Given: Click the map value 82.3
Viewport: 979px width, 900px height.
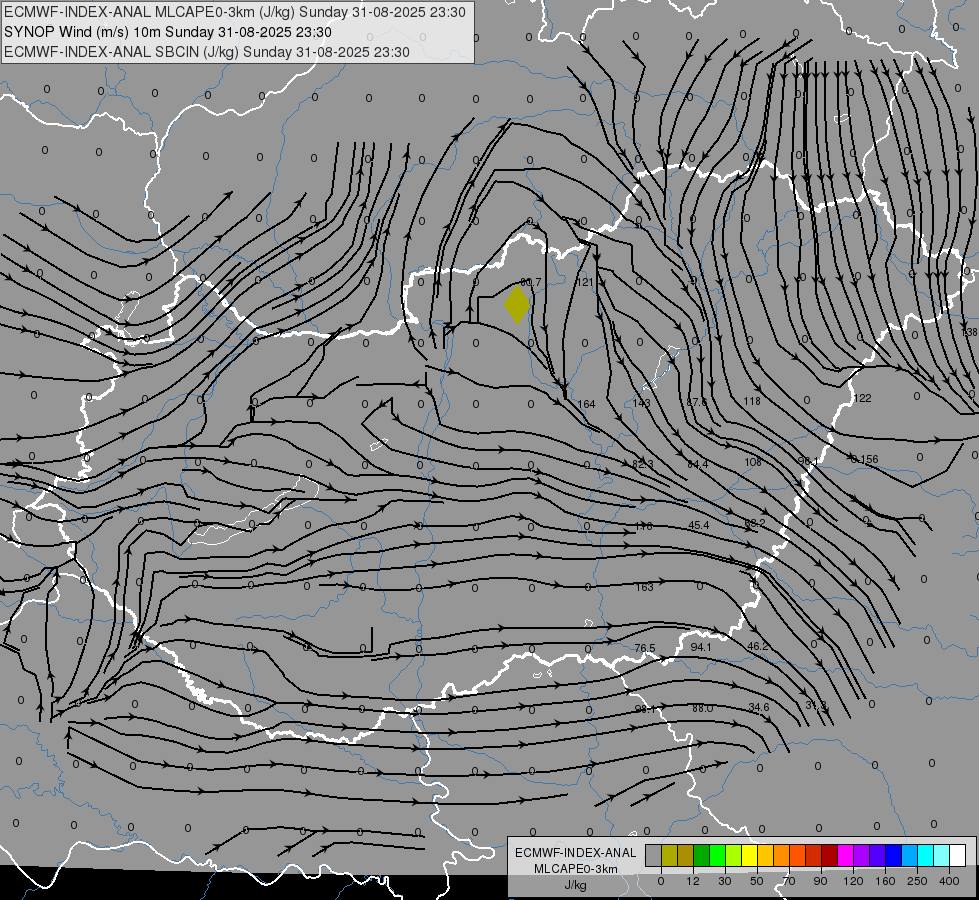Looking at the screenshot, I should [642, 464].
